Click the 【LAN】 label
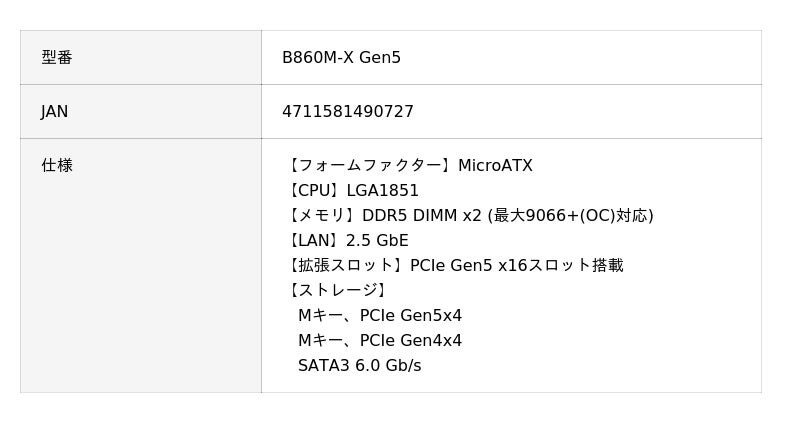Viewport: 800px width, 423px height. tap(314, 241)
